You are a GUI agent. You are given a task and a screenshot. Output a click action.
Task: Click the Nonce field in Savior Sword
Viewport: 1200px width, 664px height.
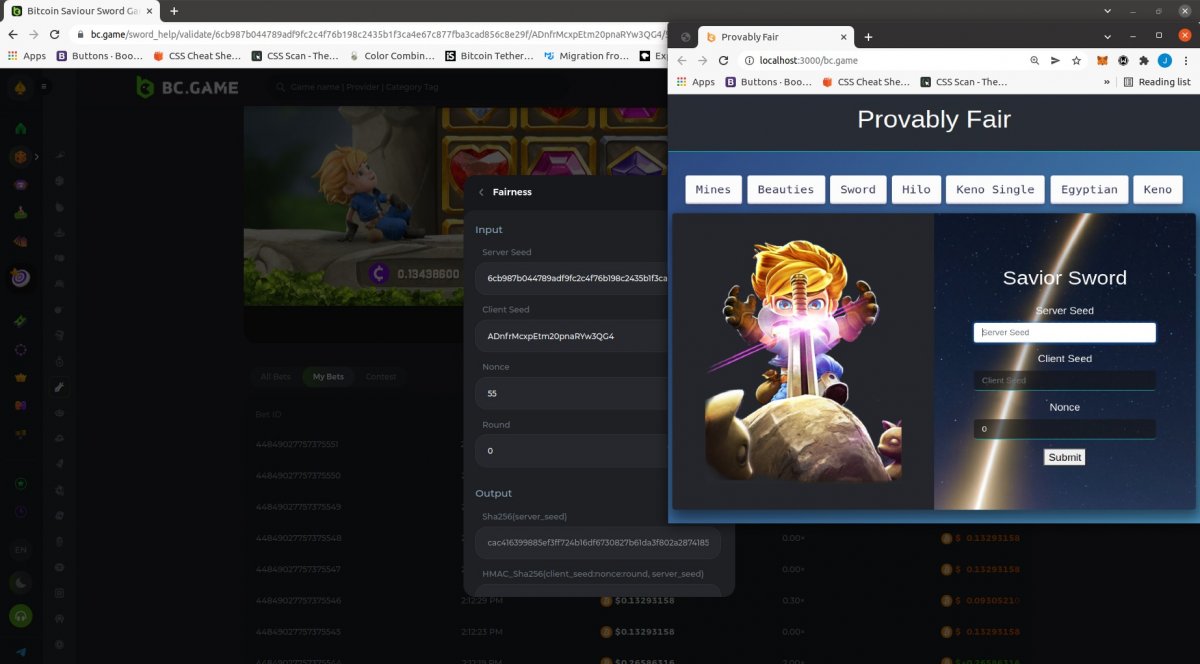pos(1064,429)
